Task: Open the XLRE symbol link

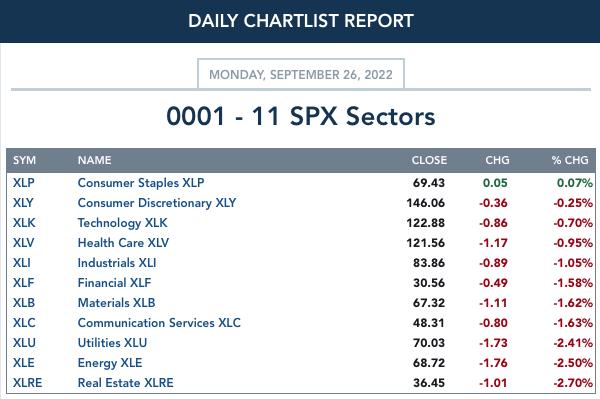Action: pos(28,383)
